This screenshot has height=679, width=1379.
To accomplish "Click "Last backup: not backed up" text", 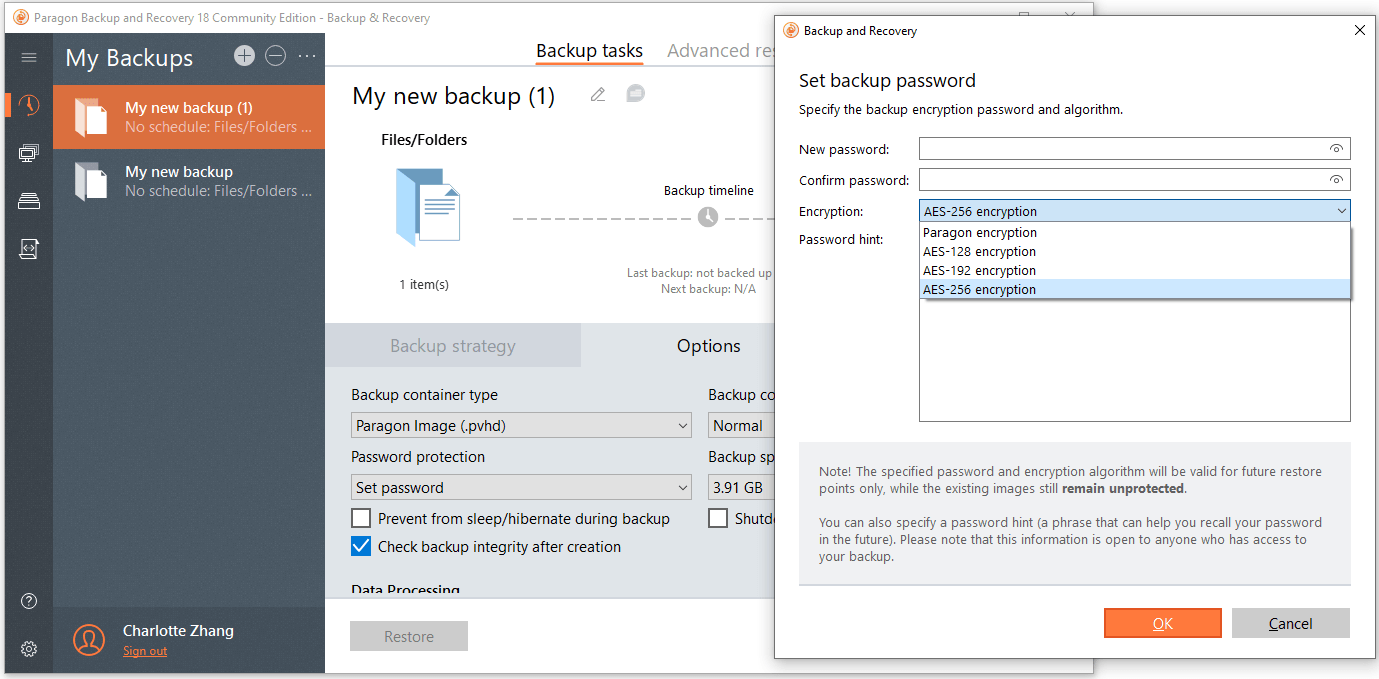I will pos(699,273).
